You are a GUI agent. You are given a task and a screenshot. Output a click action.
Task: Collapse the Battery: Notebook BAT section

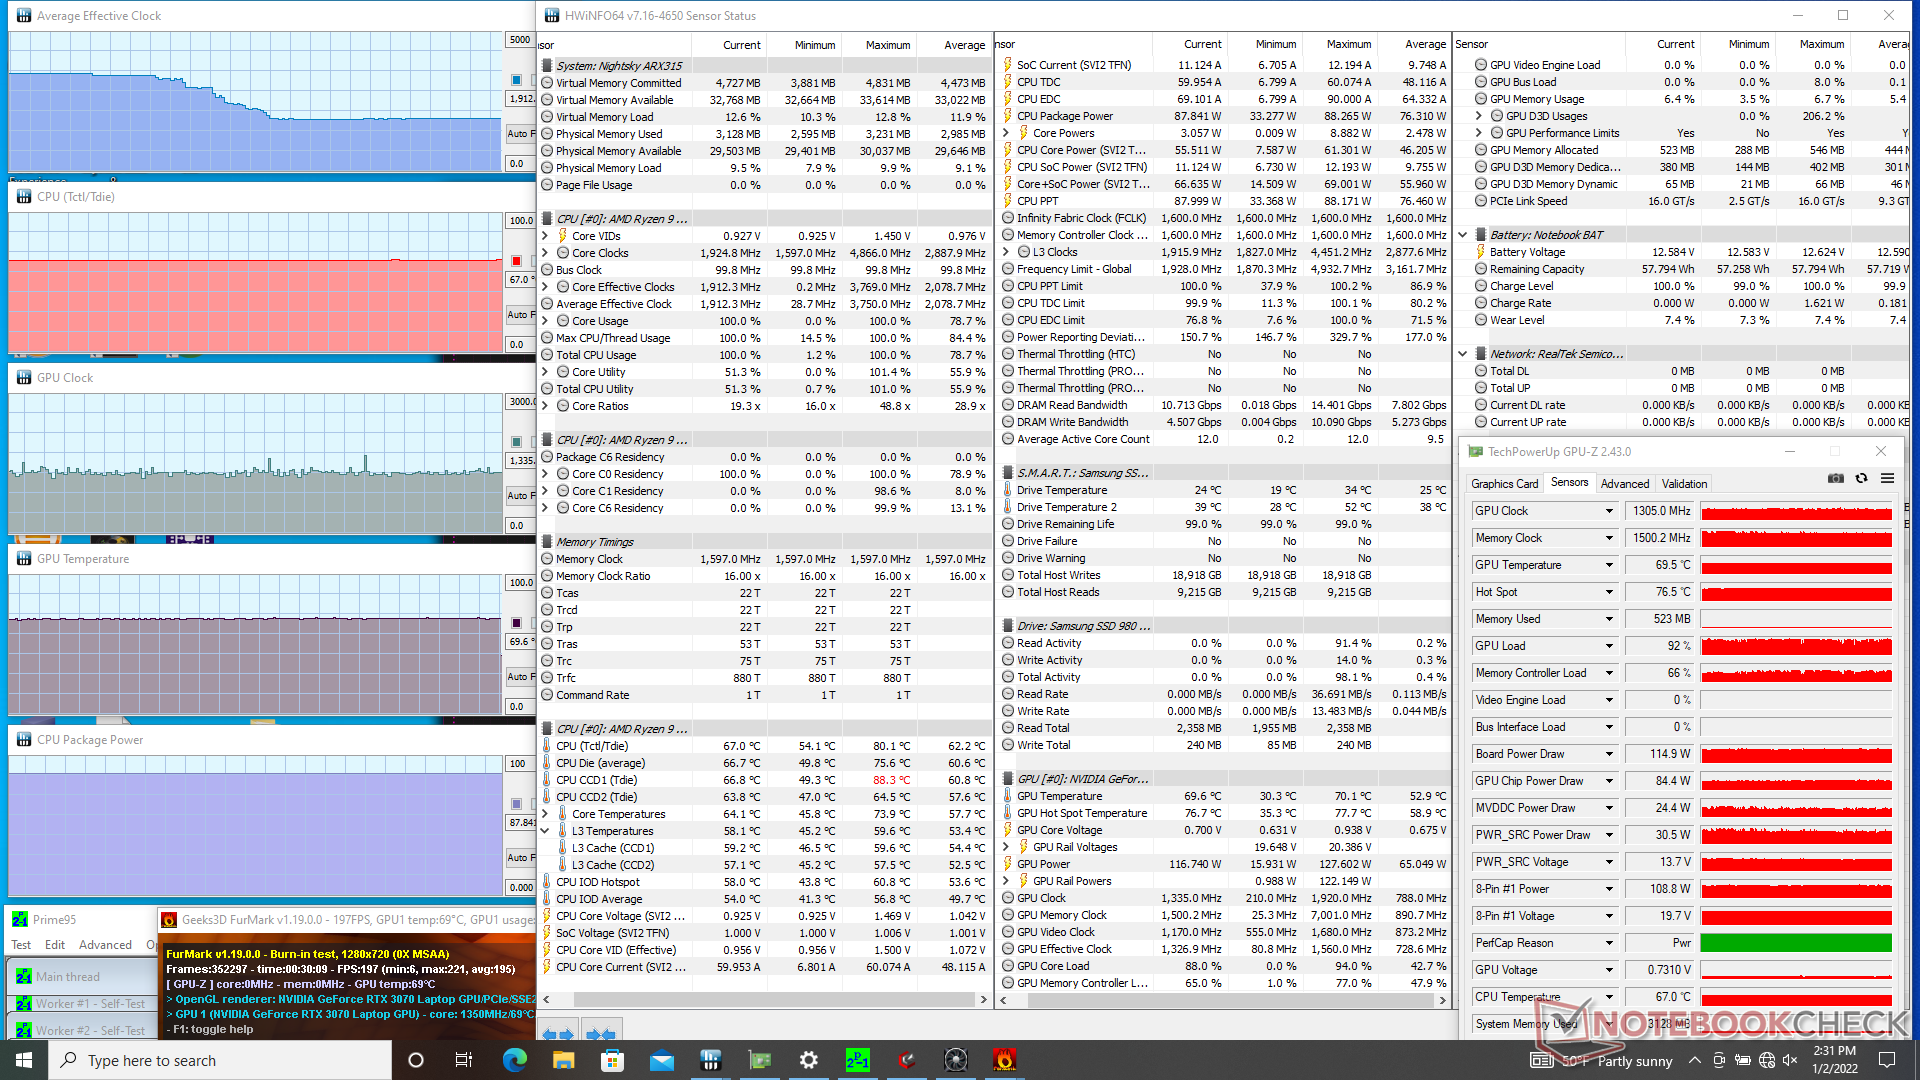tap(1463, 235)
